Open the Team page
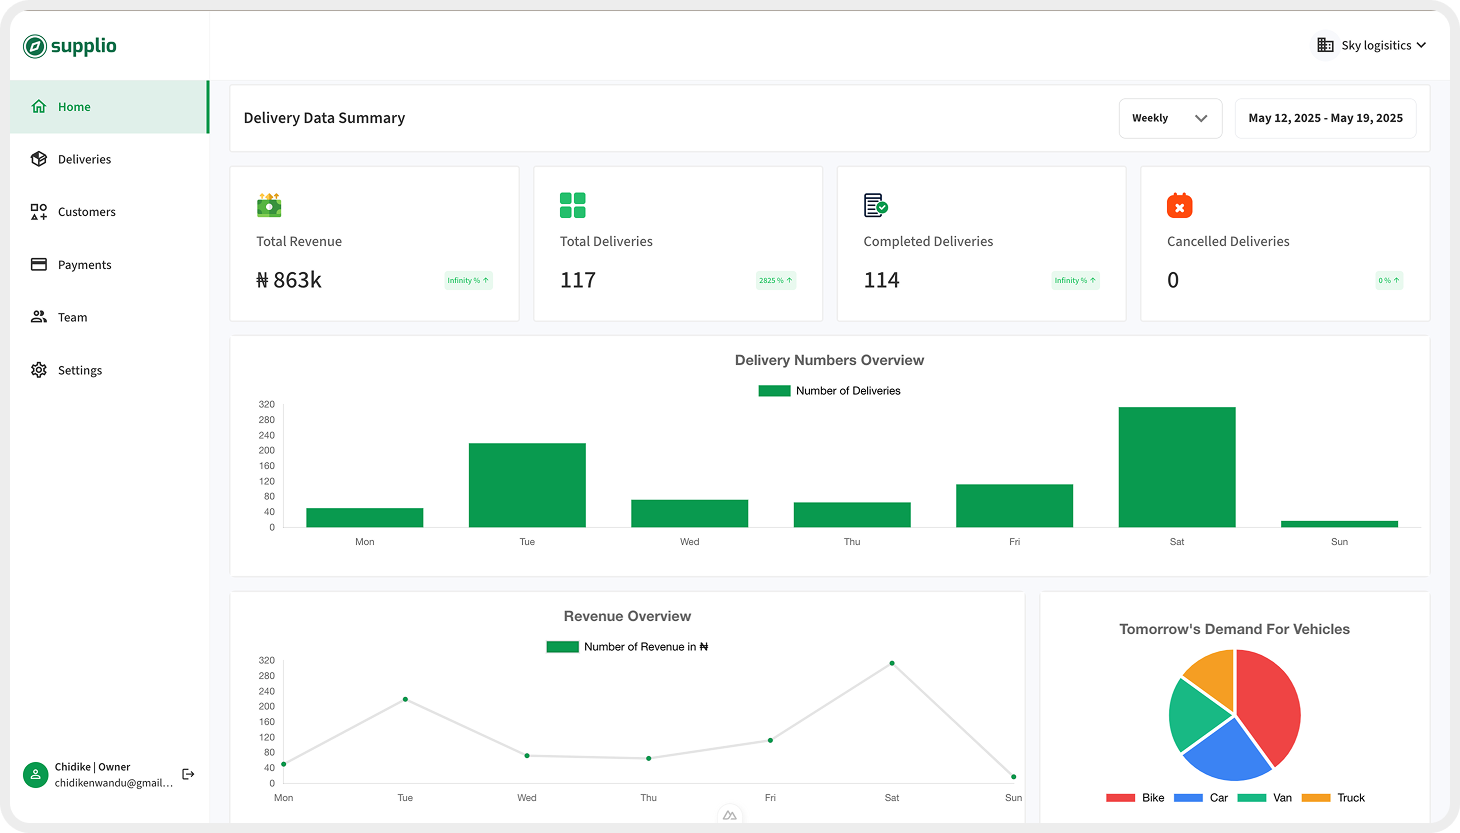The height and width of the screenshot is (833, 1460). pos(72,317)
